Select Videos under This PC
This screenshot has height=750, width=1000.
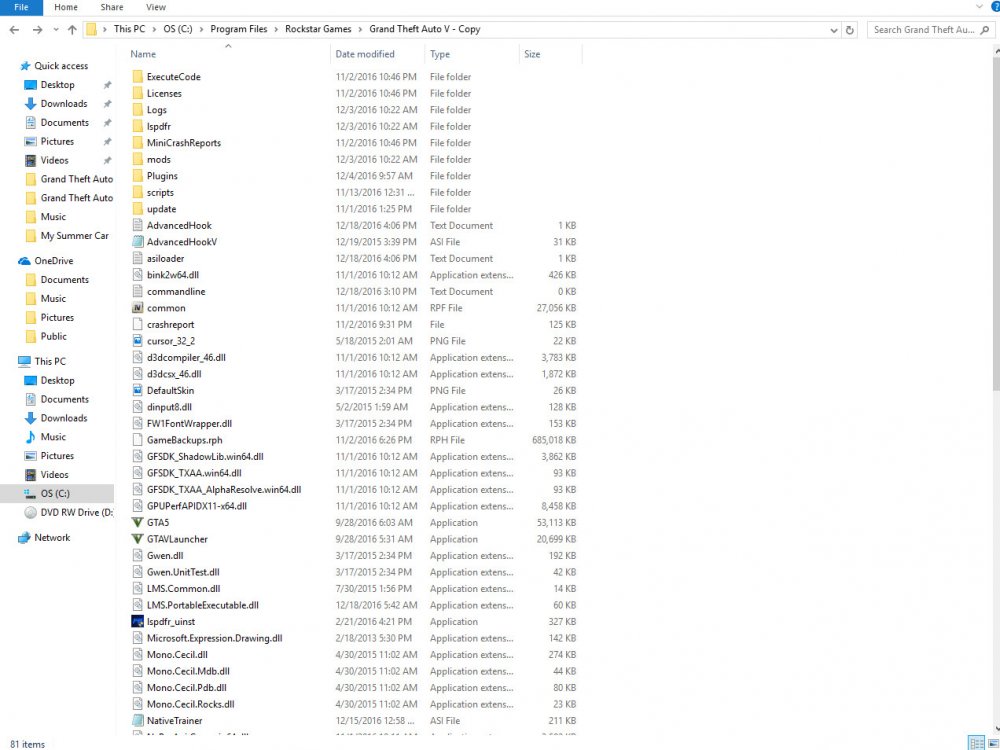click(54, 474)
